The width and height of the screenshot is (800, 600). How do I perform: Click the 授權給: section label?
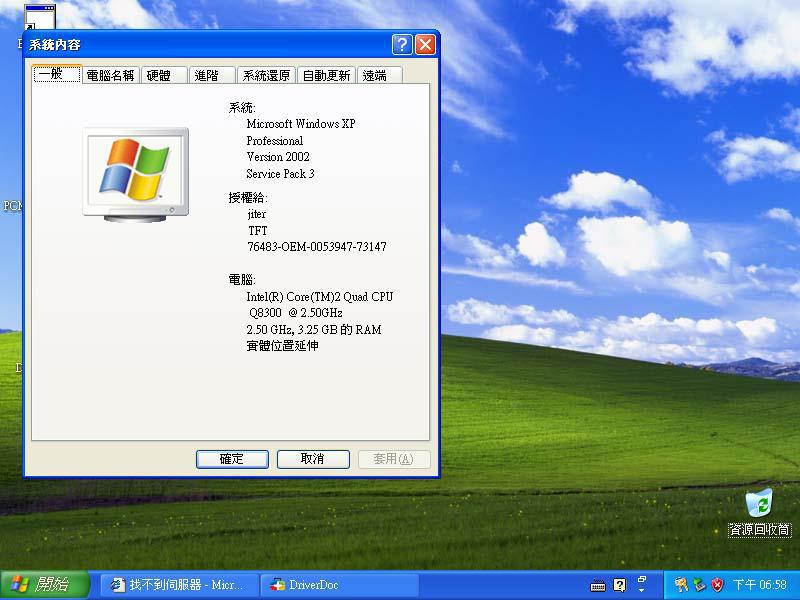(x=248, y=198)
